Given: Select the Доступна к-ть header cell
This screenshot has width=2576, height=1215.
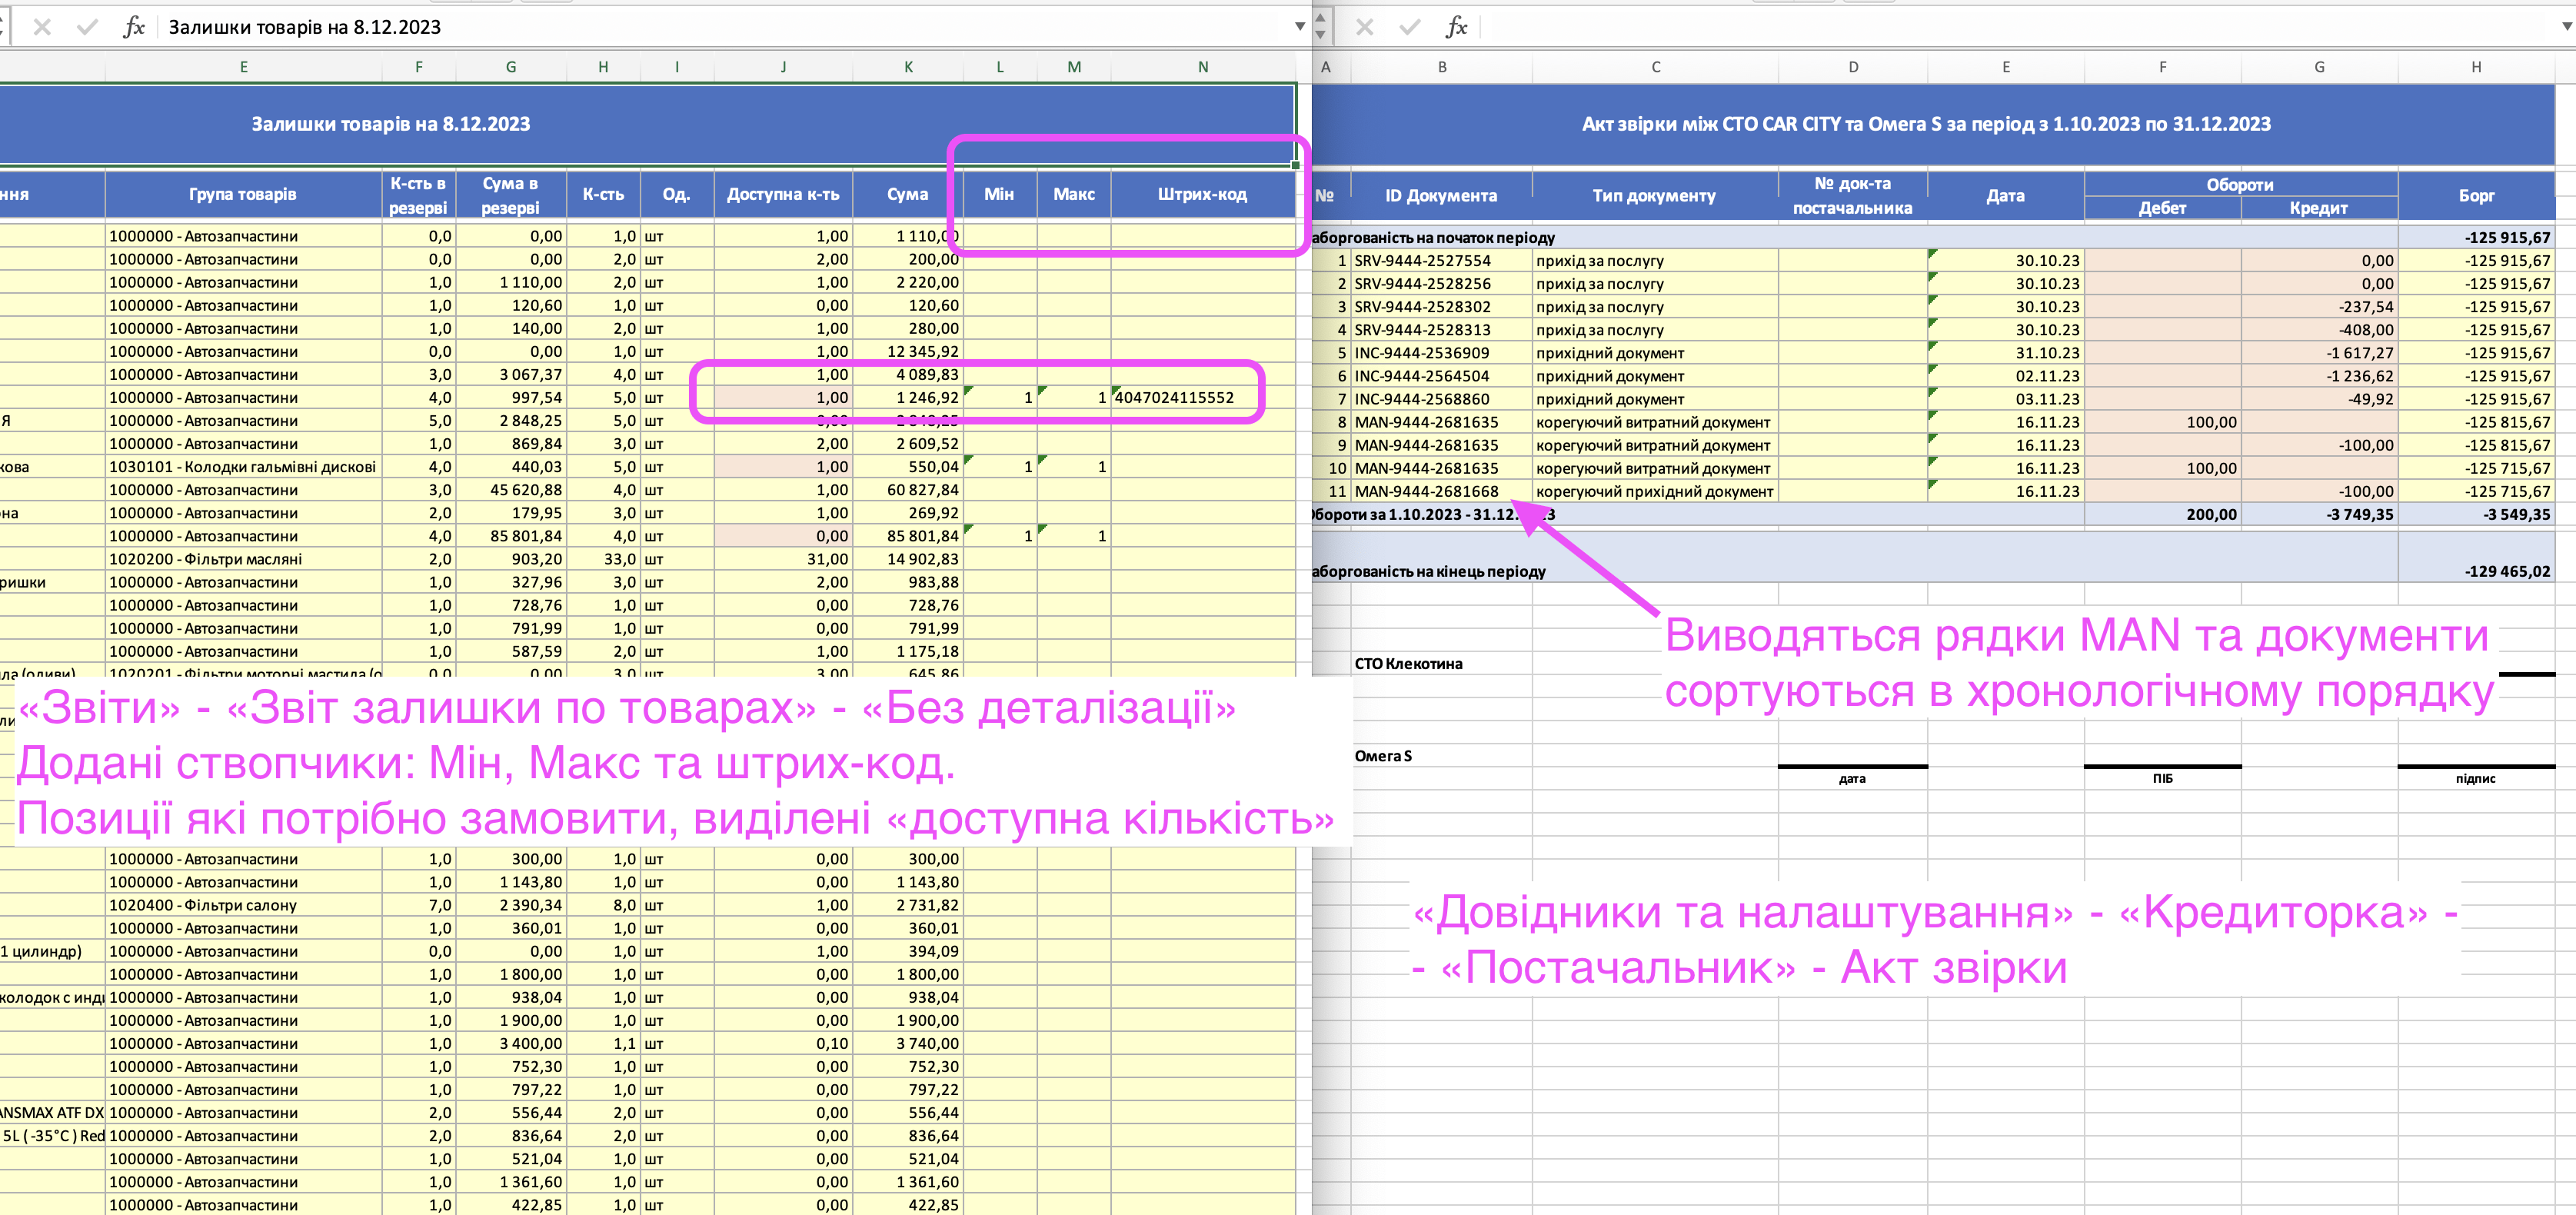Looking at the screenshot, I should coord(783,194).
